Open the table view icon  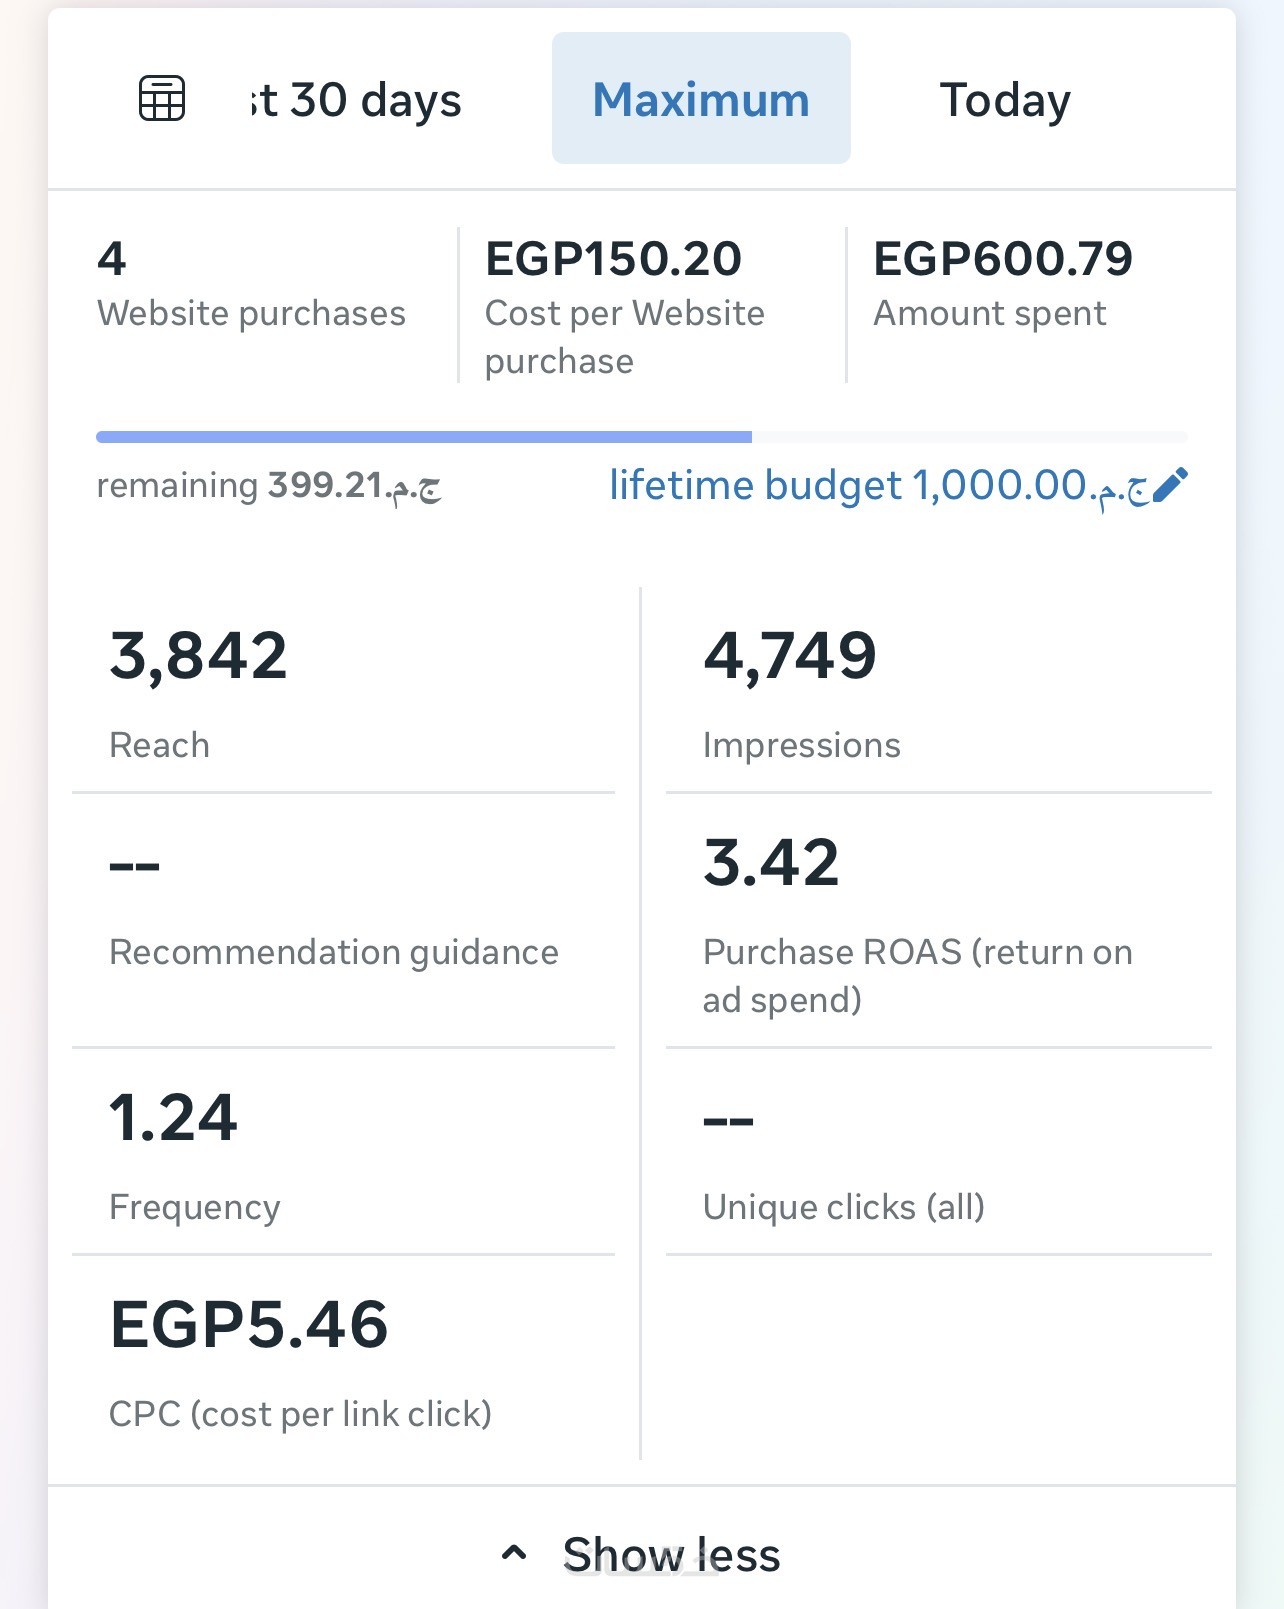click(x=161, y=99)
